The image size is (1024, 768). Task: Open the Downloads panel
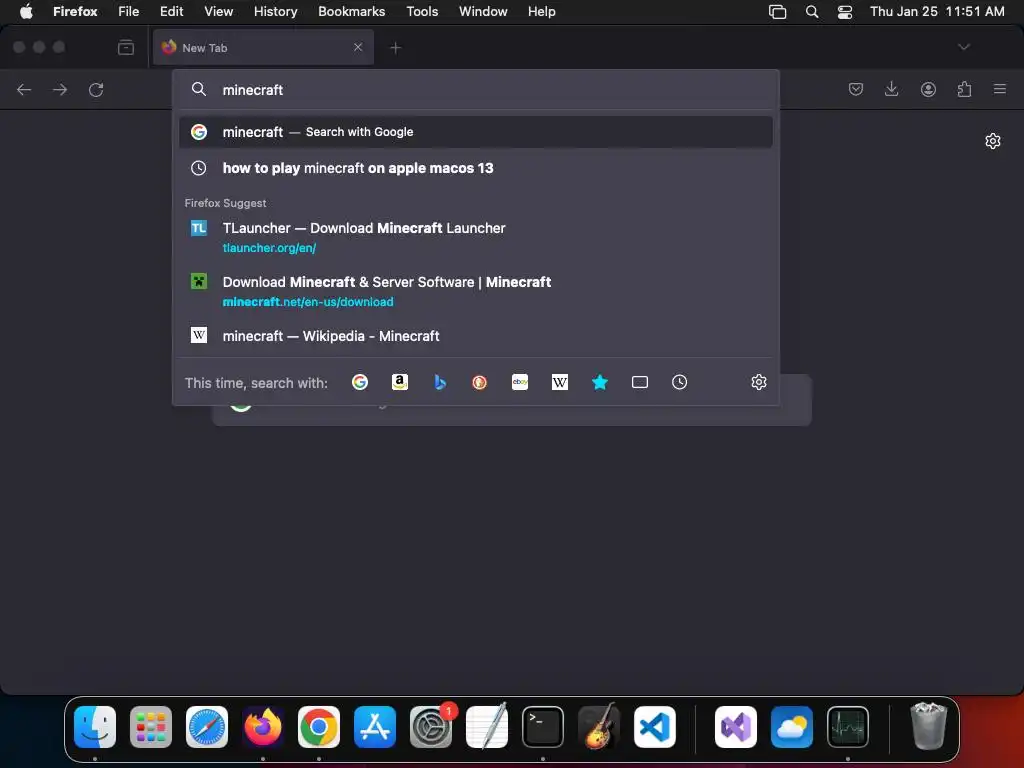tap(891, 89)
